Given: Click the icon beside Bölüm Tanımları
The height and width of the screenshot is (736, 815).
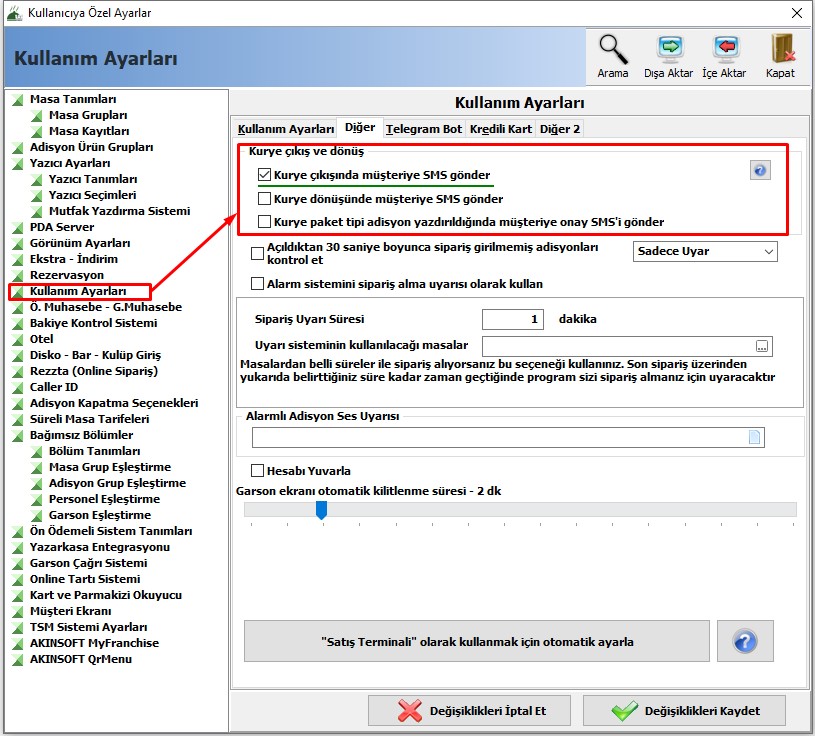Looking at the screenshot, I should [x=36, y=451].
